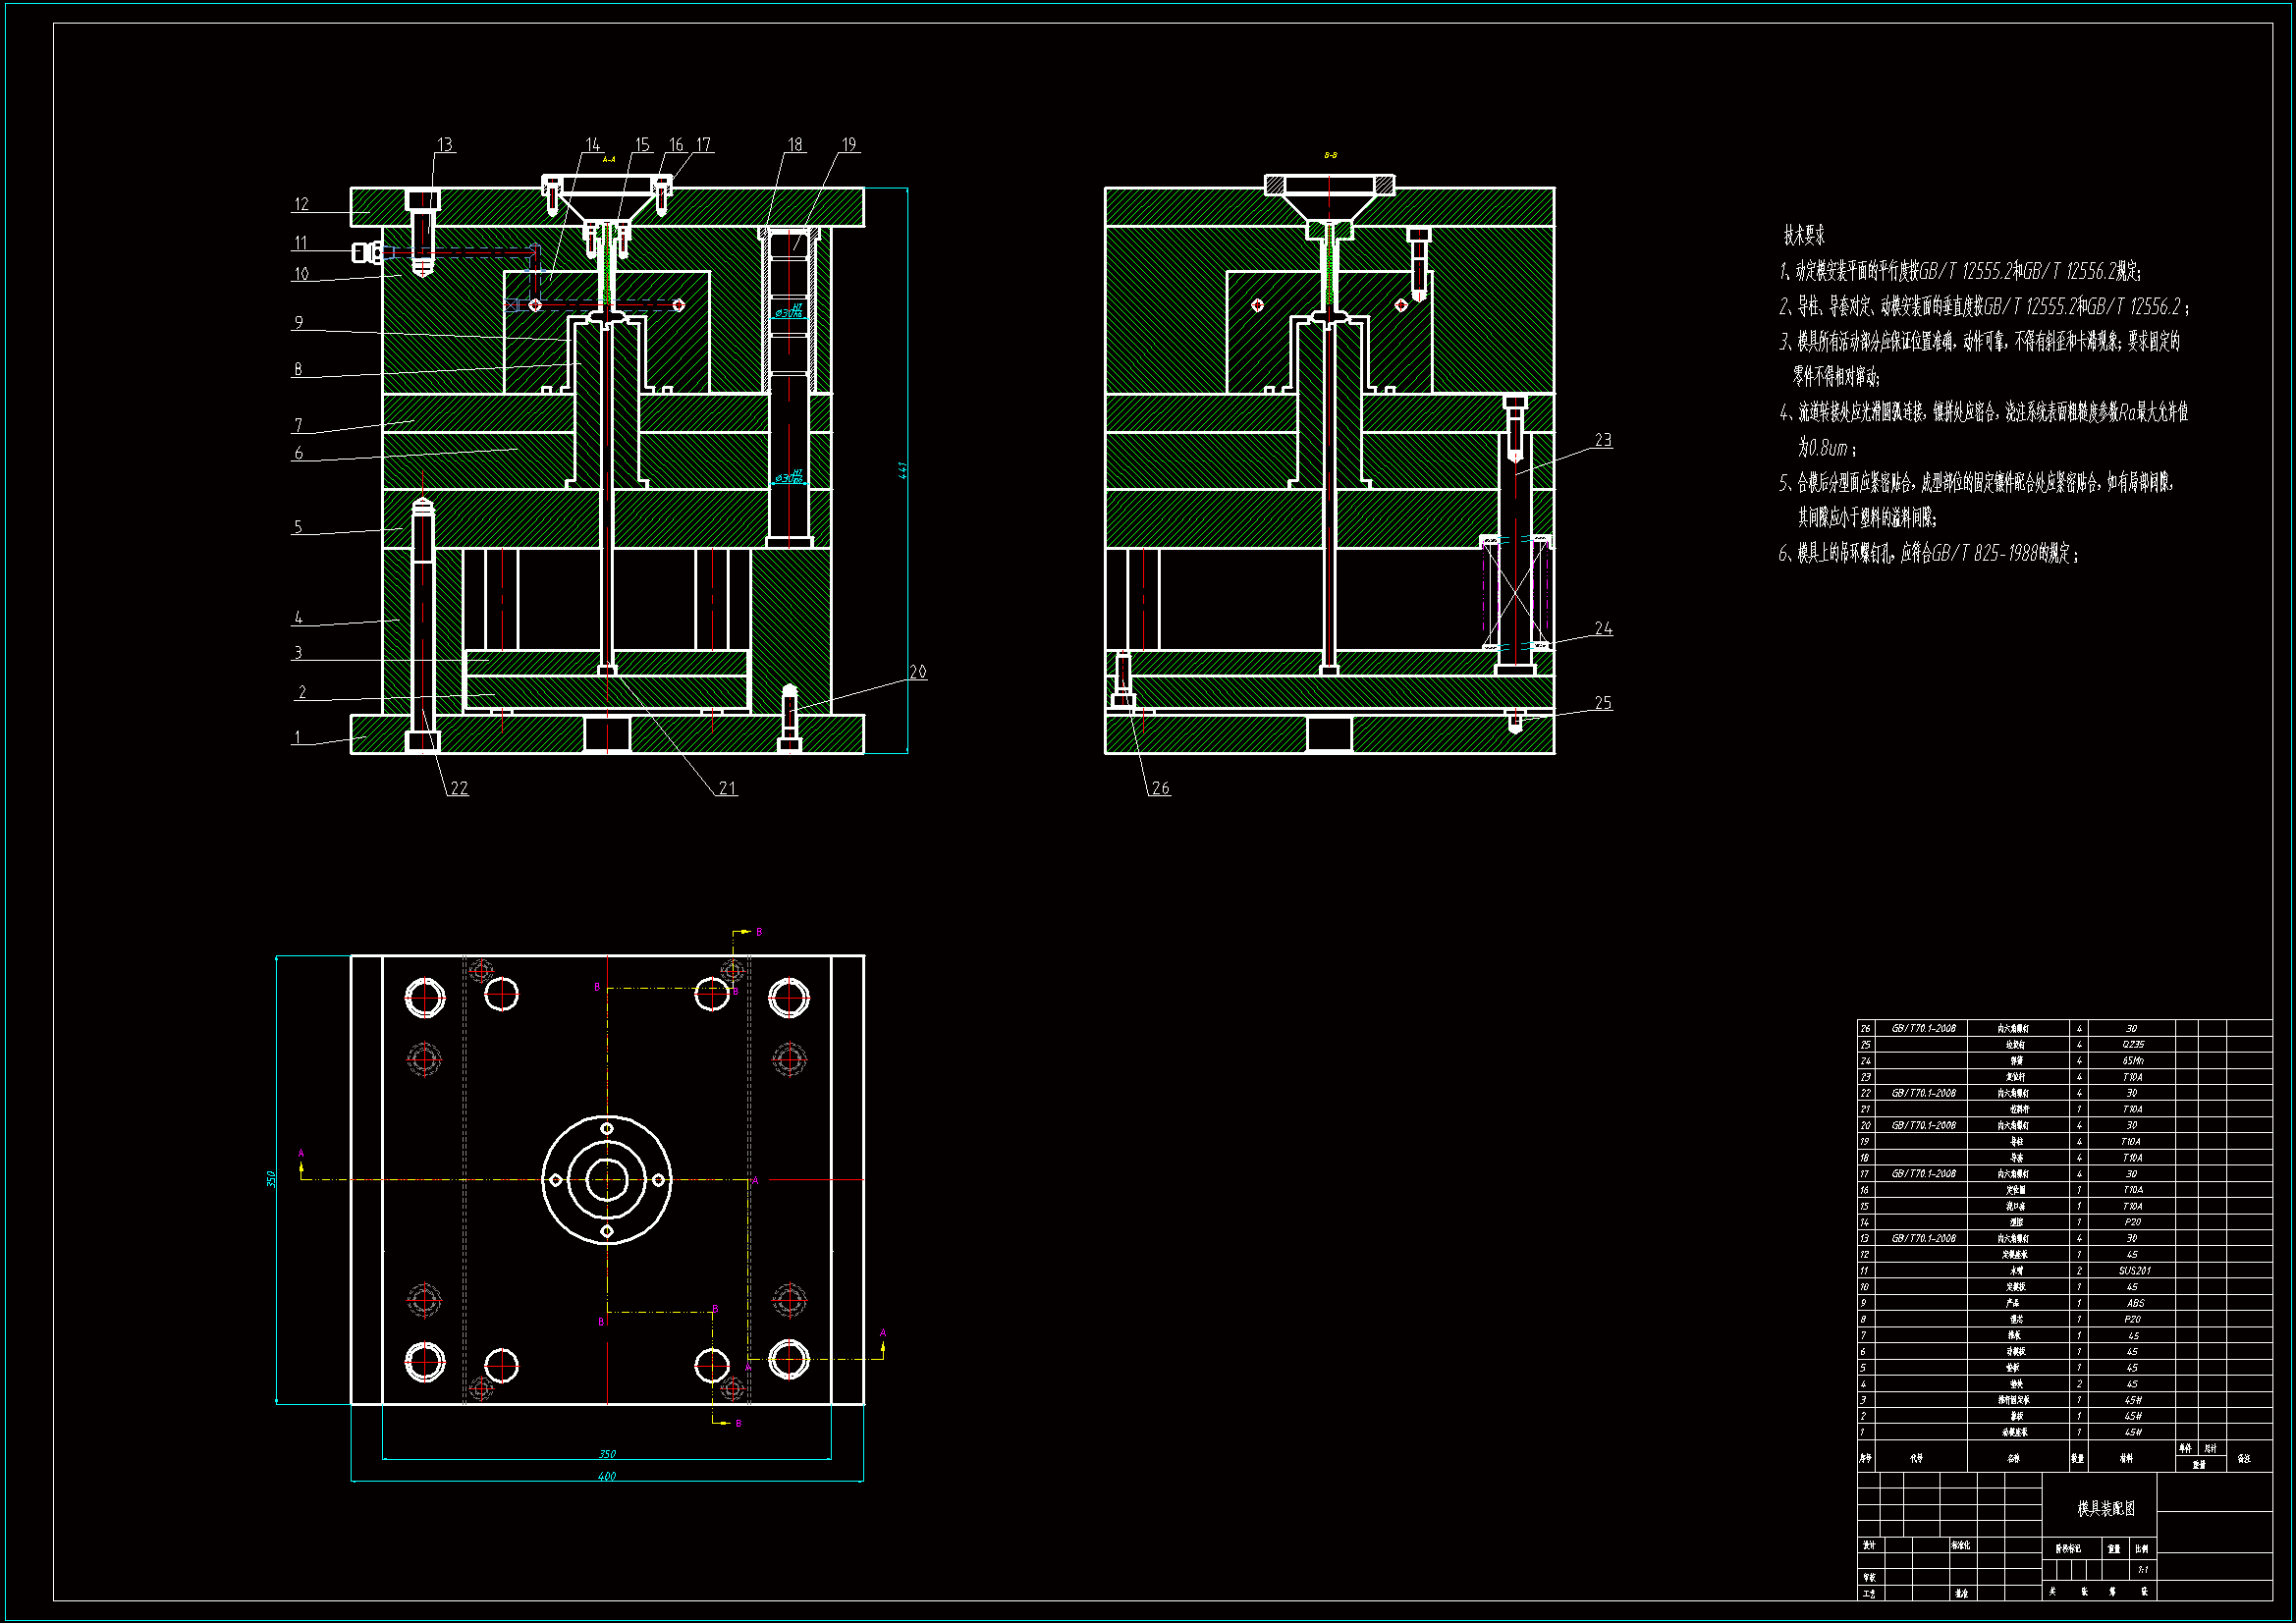Click part callout number 23
Screen dimensions: 2296x1623
(1603, 441)
